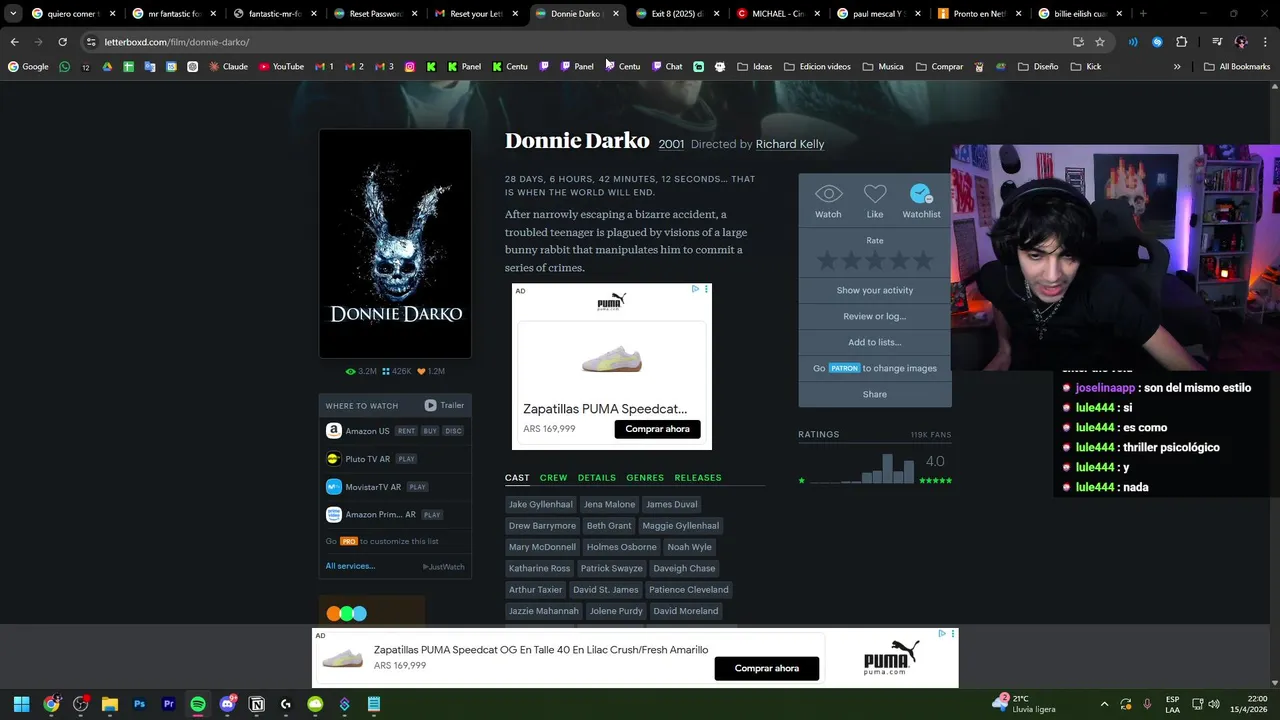Expand the system tray hidden icons chevron
Image resolution: width=1280 pixels, height=720 pixels.
coord(1104,704)
